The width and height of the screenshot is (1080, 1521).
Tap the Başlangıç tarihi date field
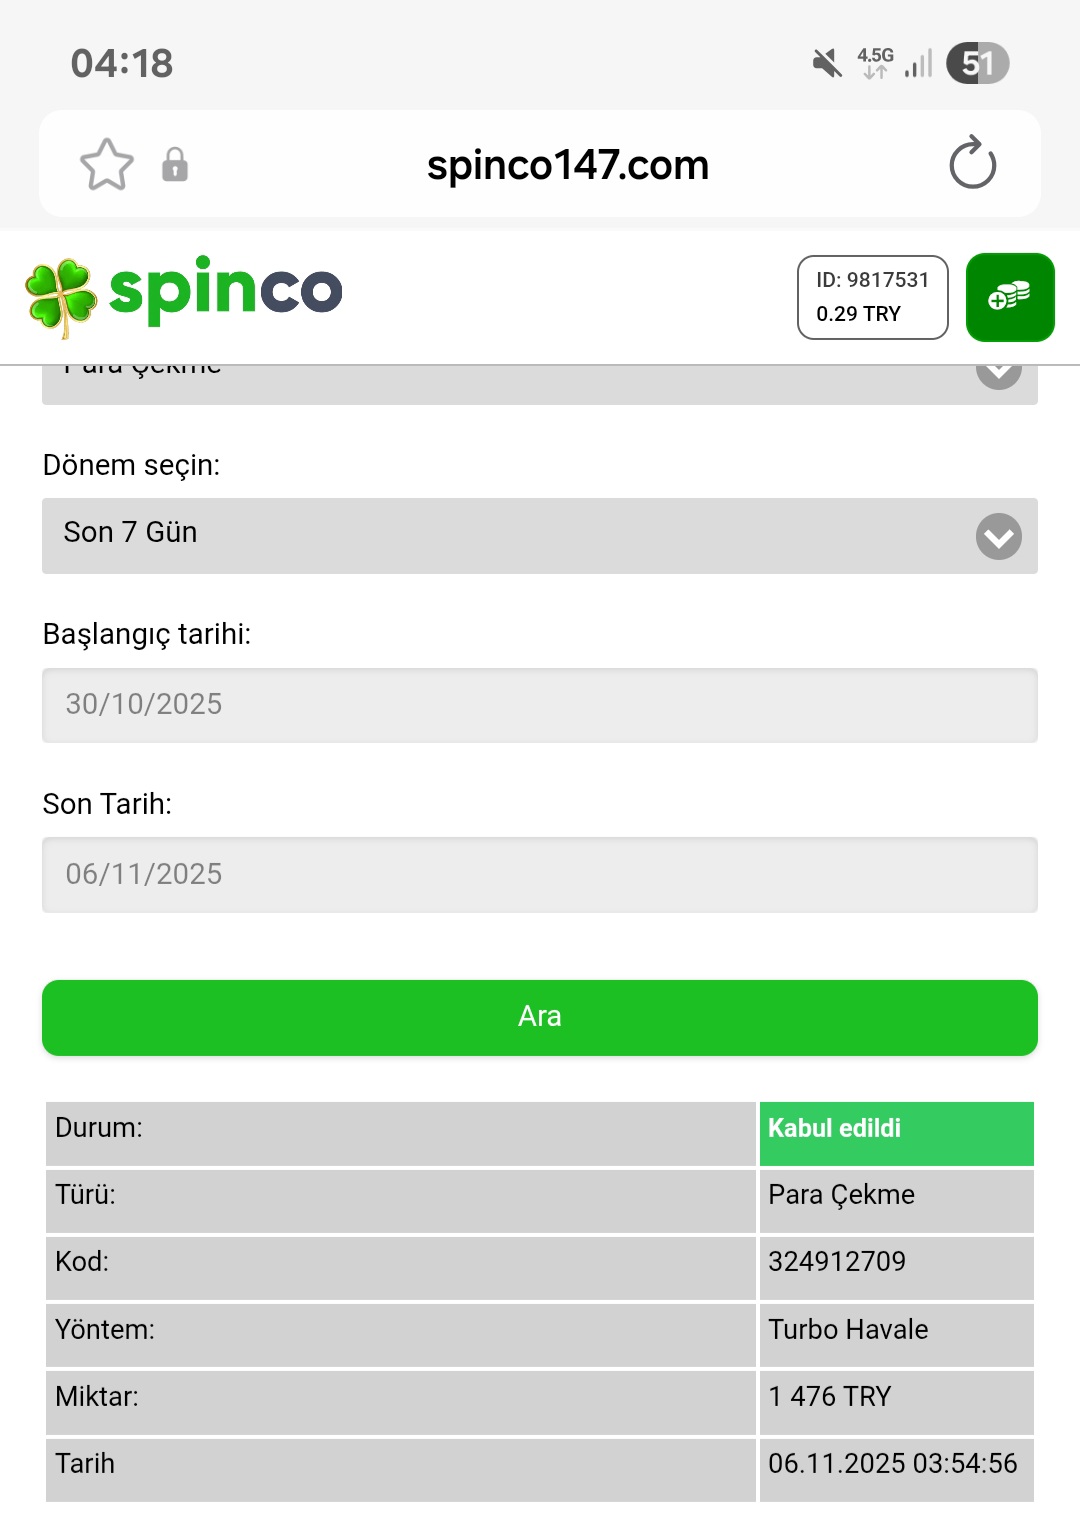(x=540, y=705)
